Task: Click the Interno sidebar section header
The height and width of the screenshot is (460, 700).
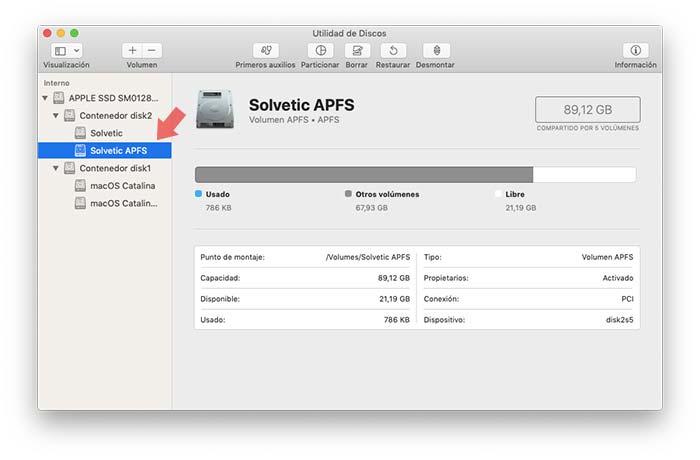Action: [57, 83]
